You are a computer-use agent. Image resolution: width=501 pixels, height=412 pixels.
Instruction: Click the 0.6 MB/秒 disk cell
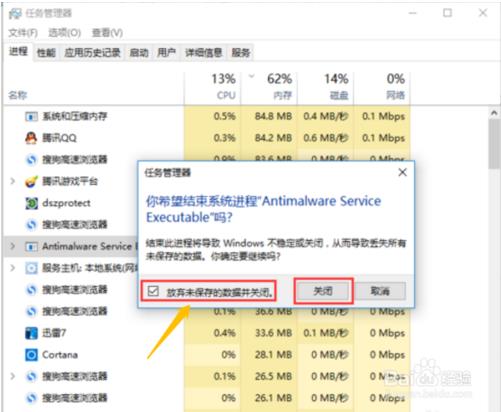tap(326, 138)
